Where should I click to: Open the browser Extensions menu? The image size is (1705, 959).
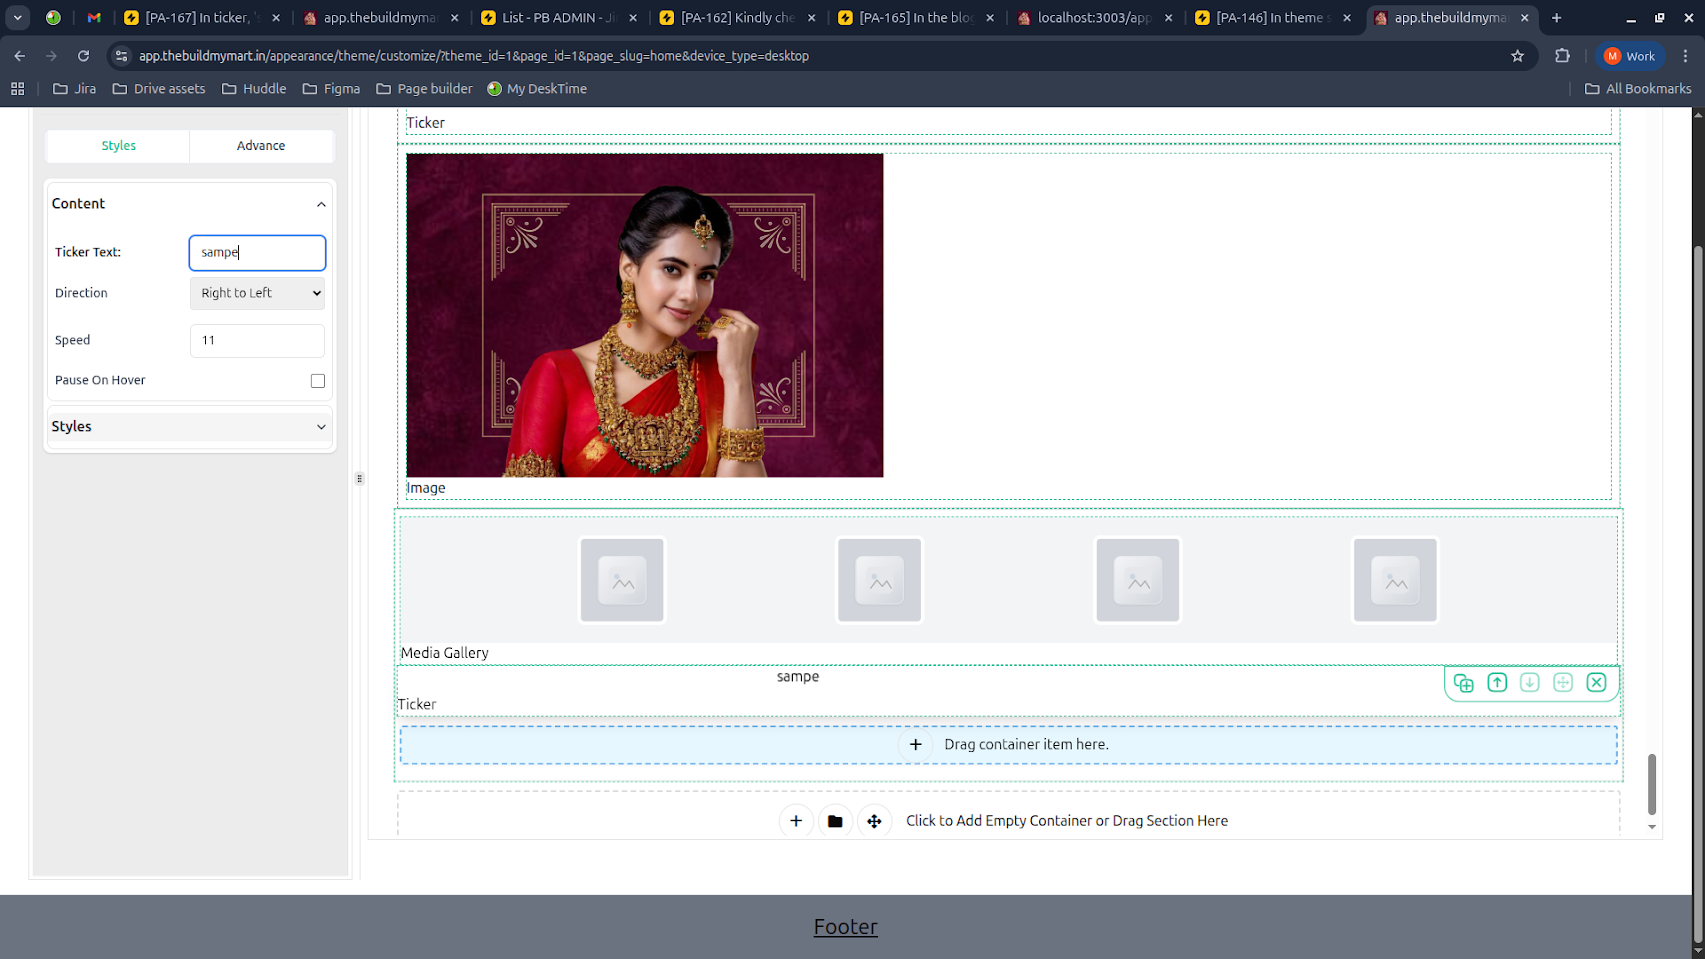tap(1563, 56)
